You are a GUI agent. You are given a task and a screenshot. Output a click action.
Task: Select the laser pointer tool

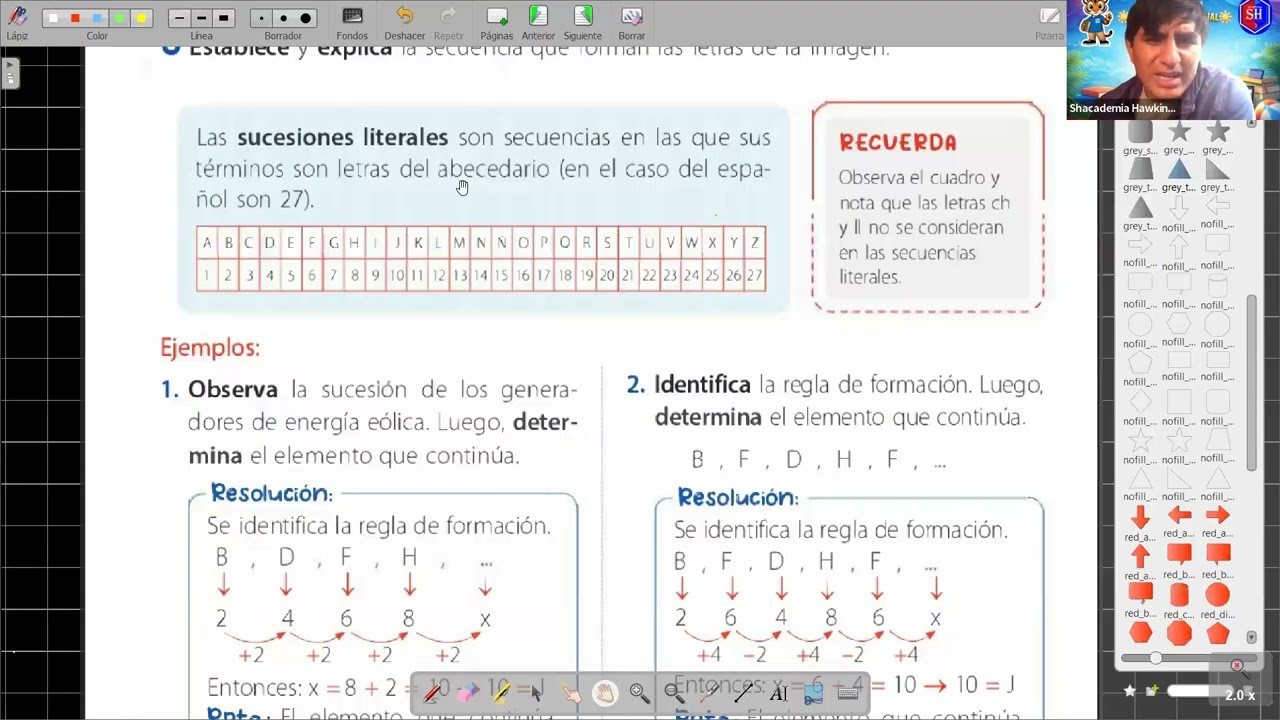pos(708,692)
